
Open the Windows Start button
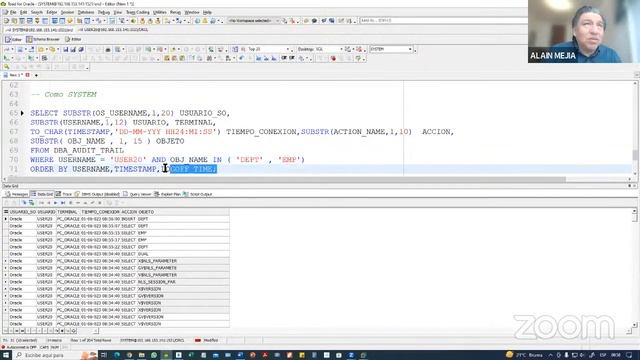coord(6,355)
